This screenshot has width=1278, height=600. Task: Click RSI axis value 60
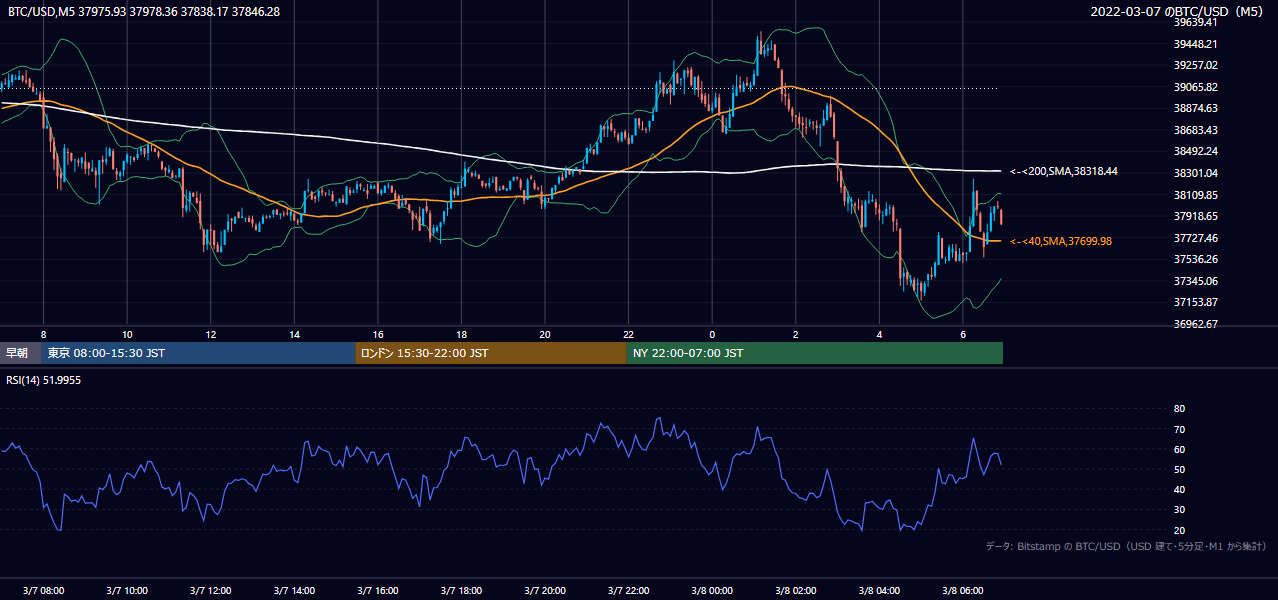pyautogui.click(x=1179, y=449)
